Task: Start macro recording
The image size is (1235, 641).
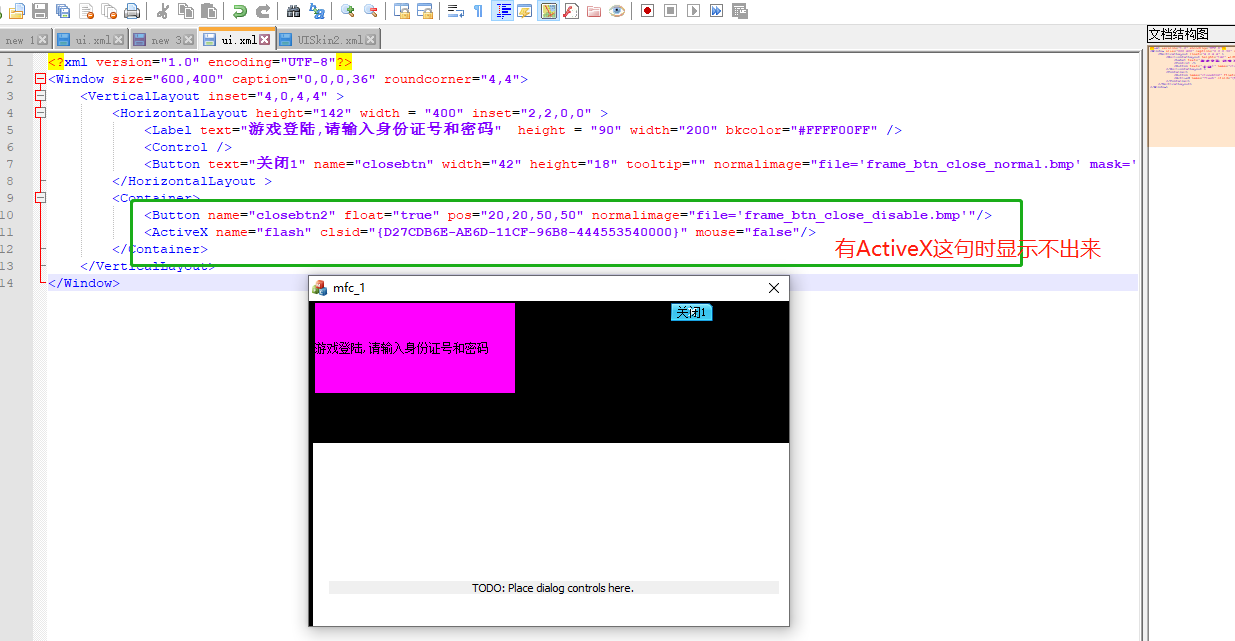Action: pos(647,11)
